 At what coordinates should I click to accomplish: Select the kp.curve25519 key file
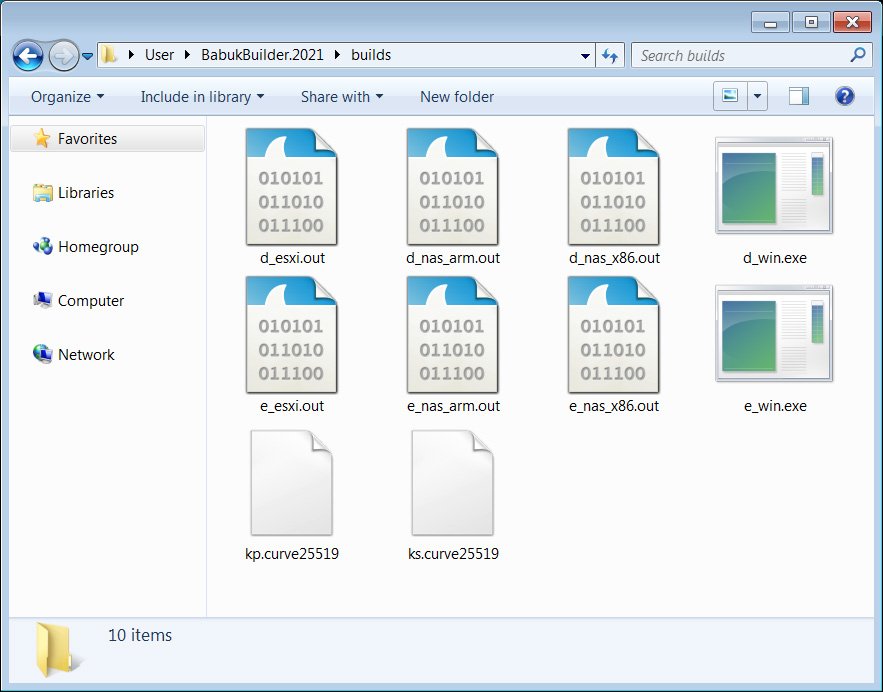(292, 483)
